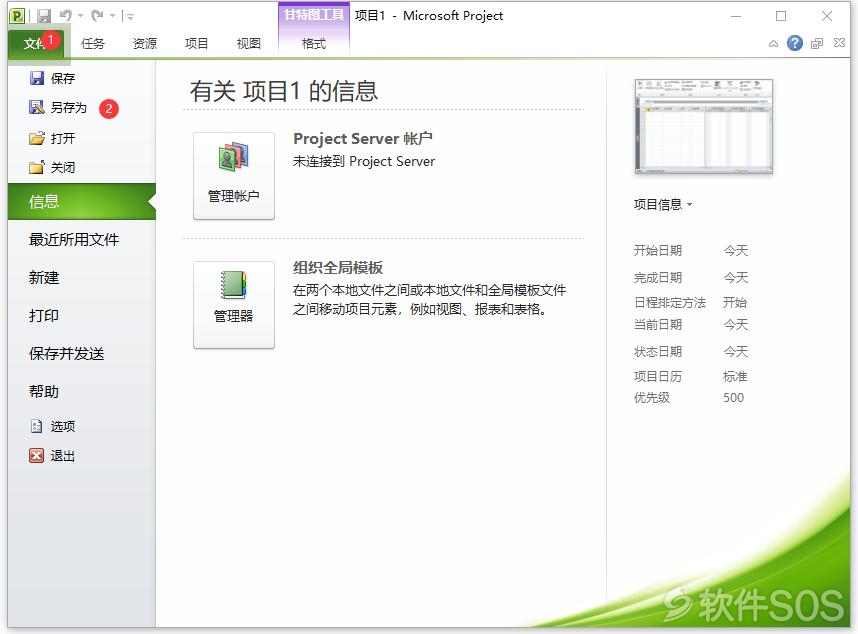The width and height of the screenshot is (858, 634).
Task: Click the Undo arrow in title bar
Action: 65,15
